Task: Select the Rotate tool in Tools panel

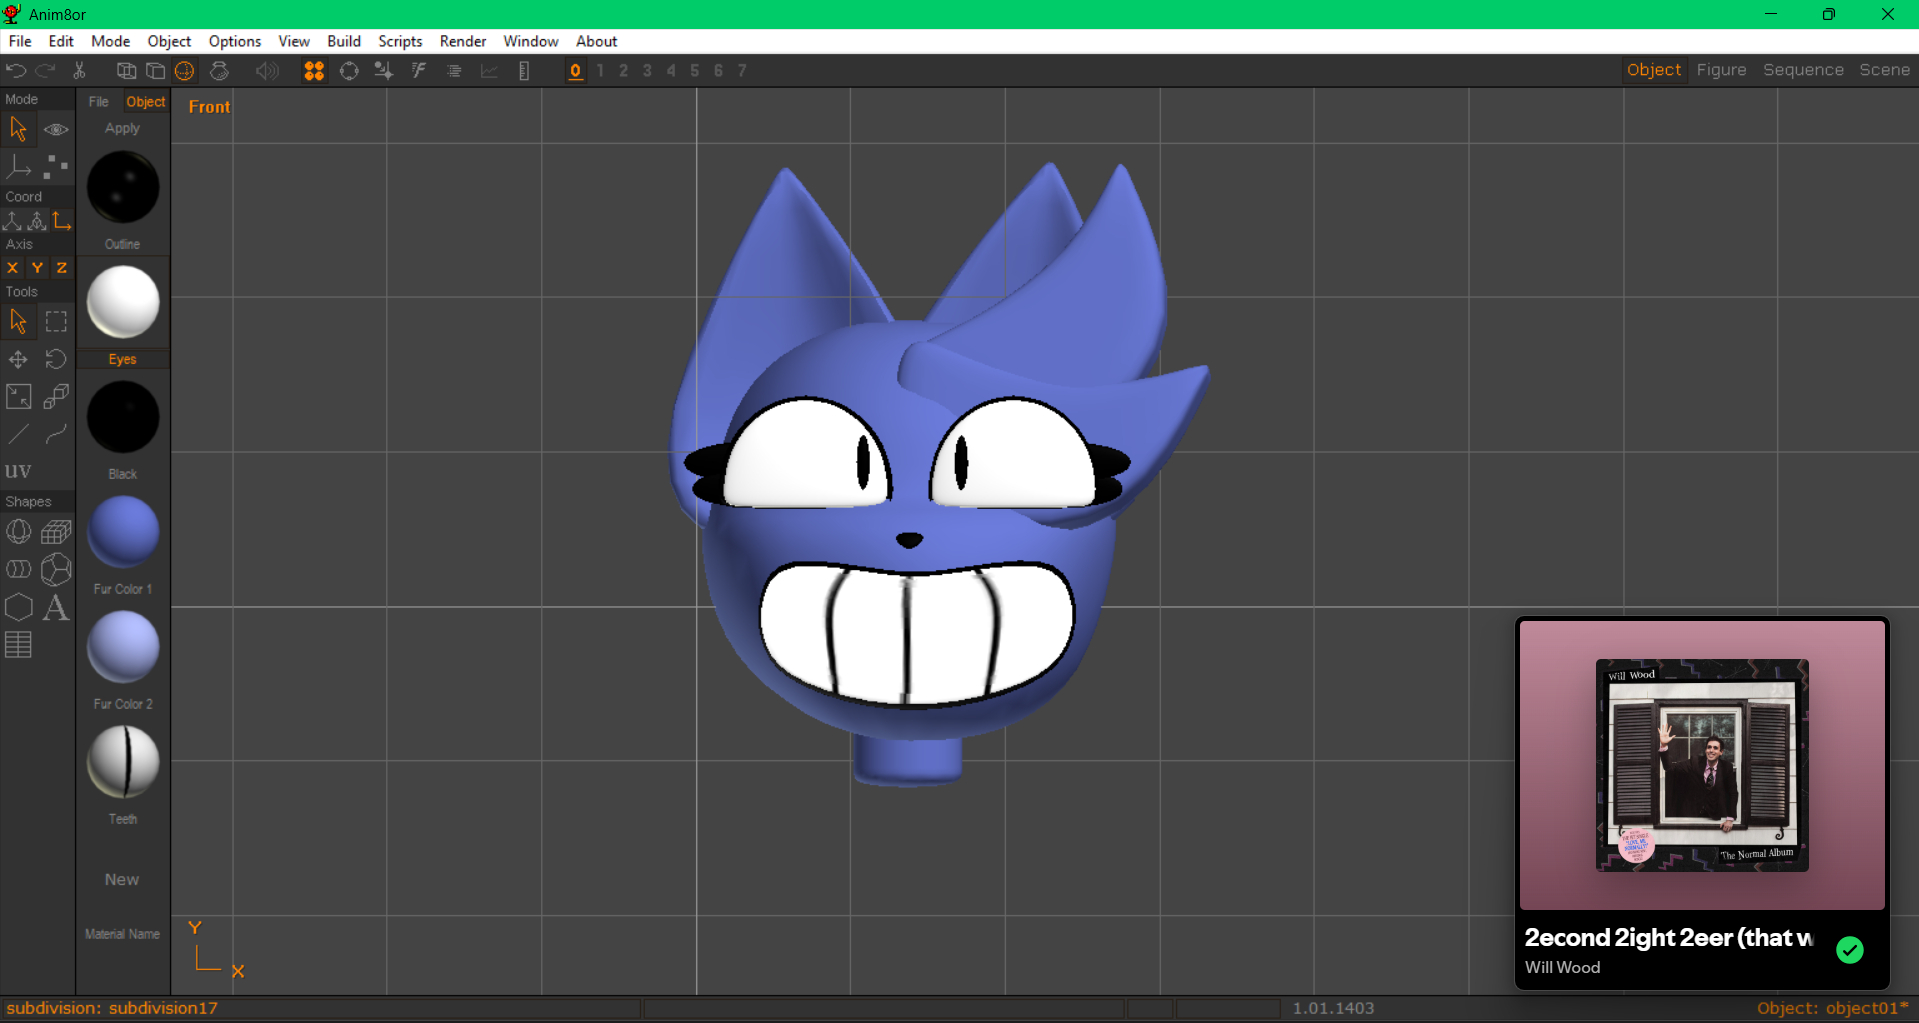Action: point(56,359)
